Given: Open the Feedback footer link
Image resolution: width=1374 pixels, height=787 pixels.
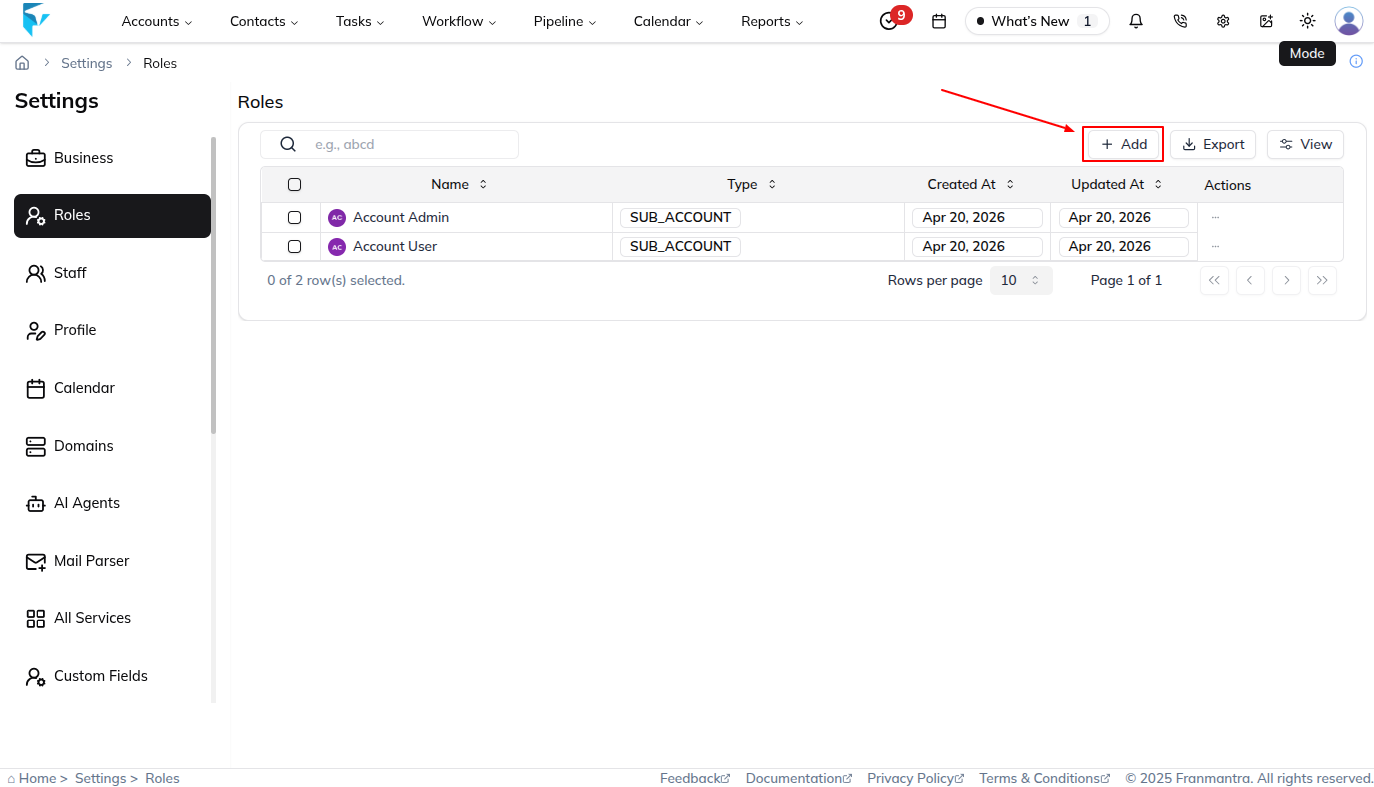Looking at the screenshot, I should tap(695, 778).
